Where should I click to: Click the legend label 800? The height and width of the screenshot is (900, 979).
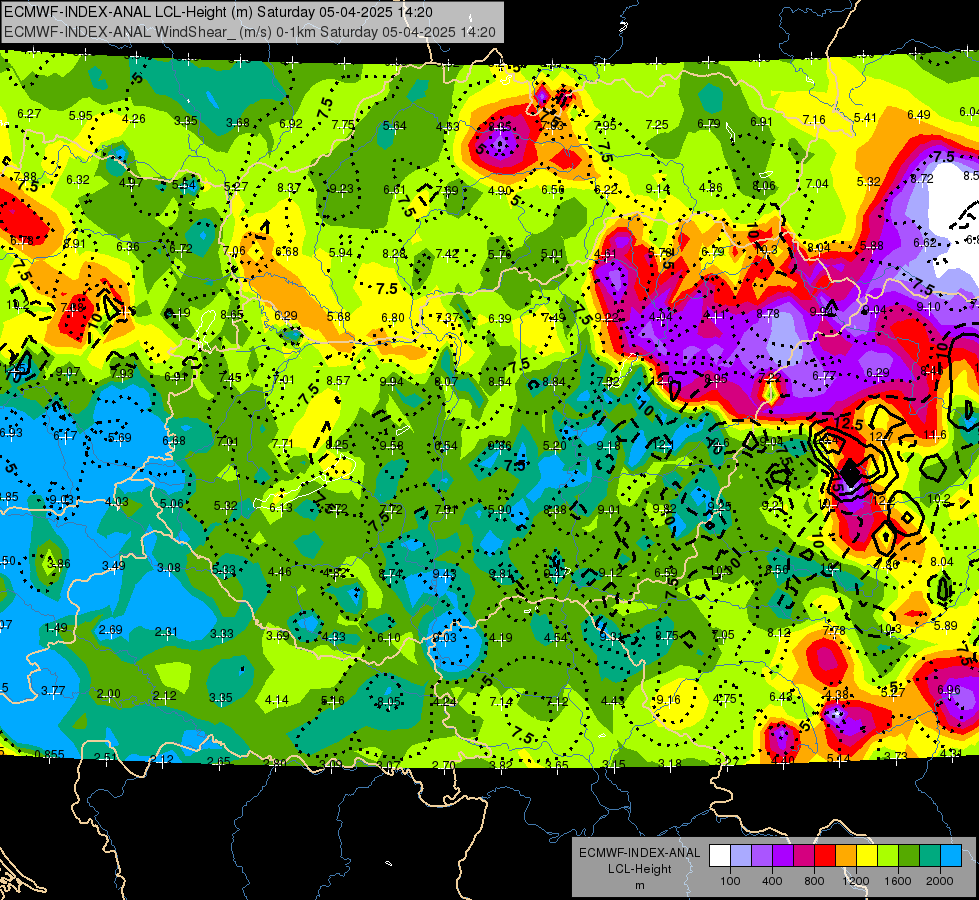(x=814, y=881)
